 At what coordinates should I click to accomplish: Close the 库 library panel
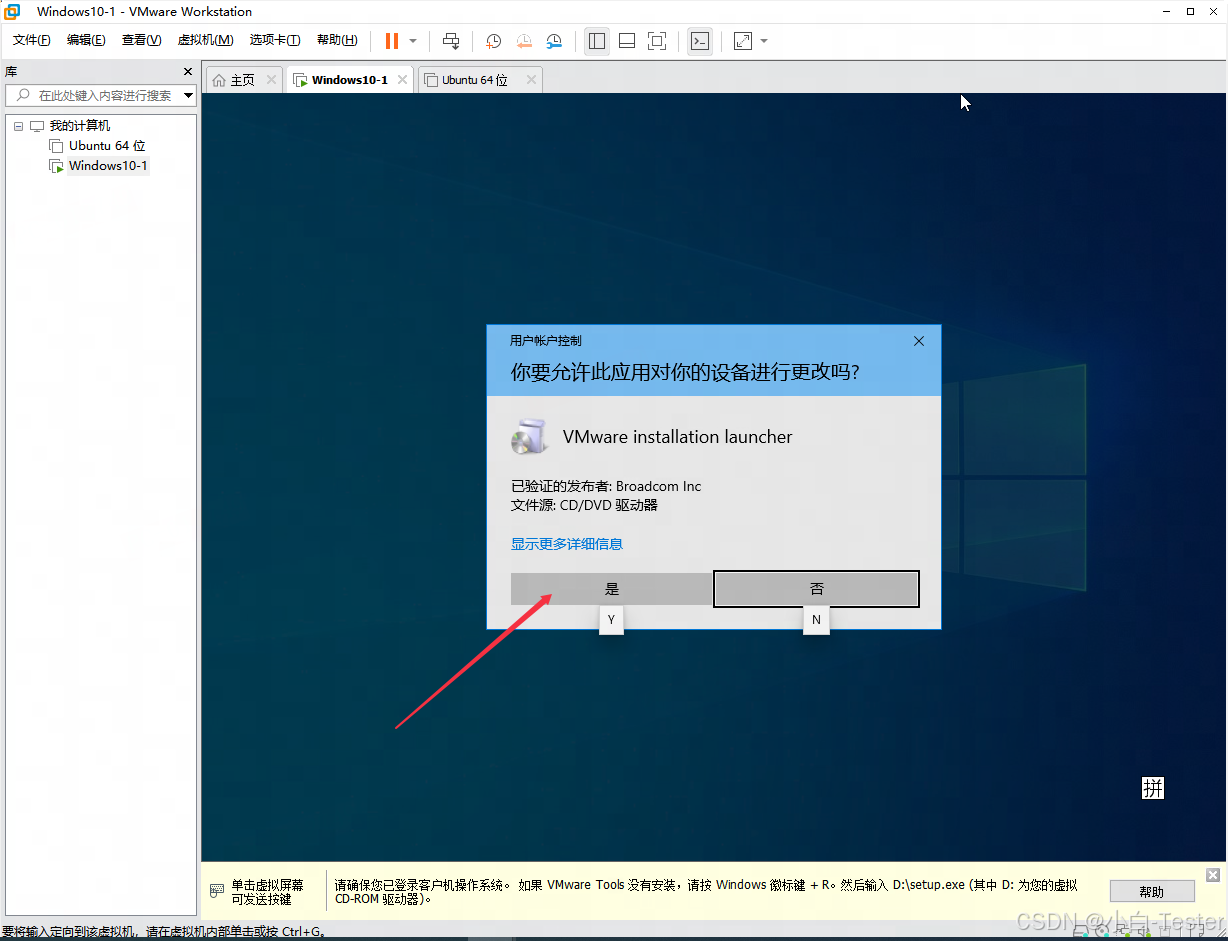pos(188,72)
